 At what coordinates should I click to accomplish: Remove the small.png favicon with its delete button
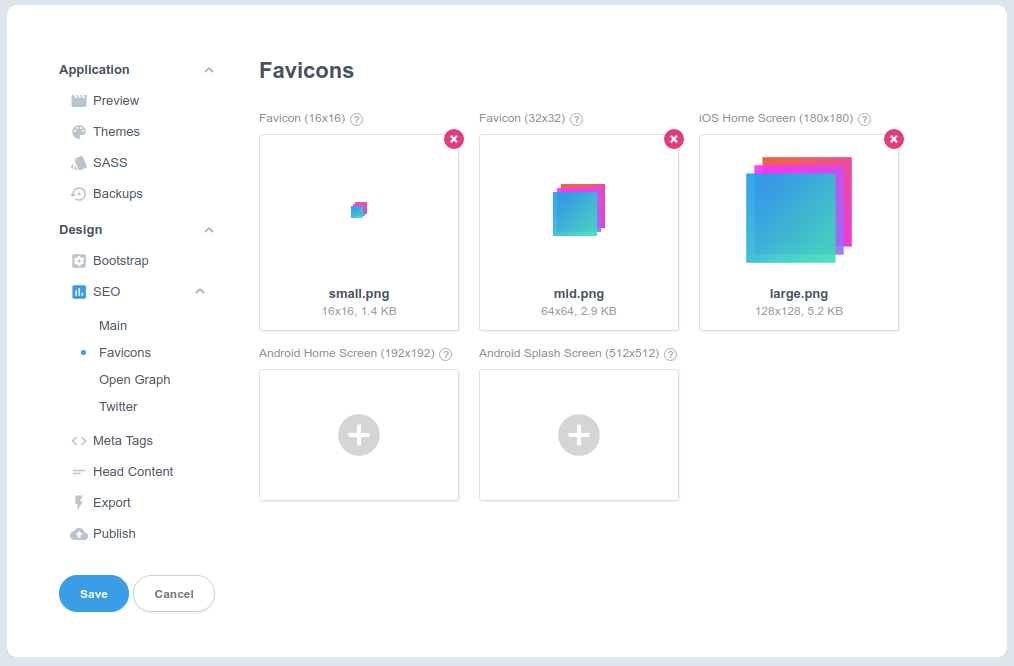454,139
